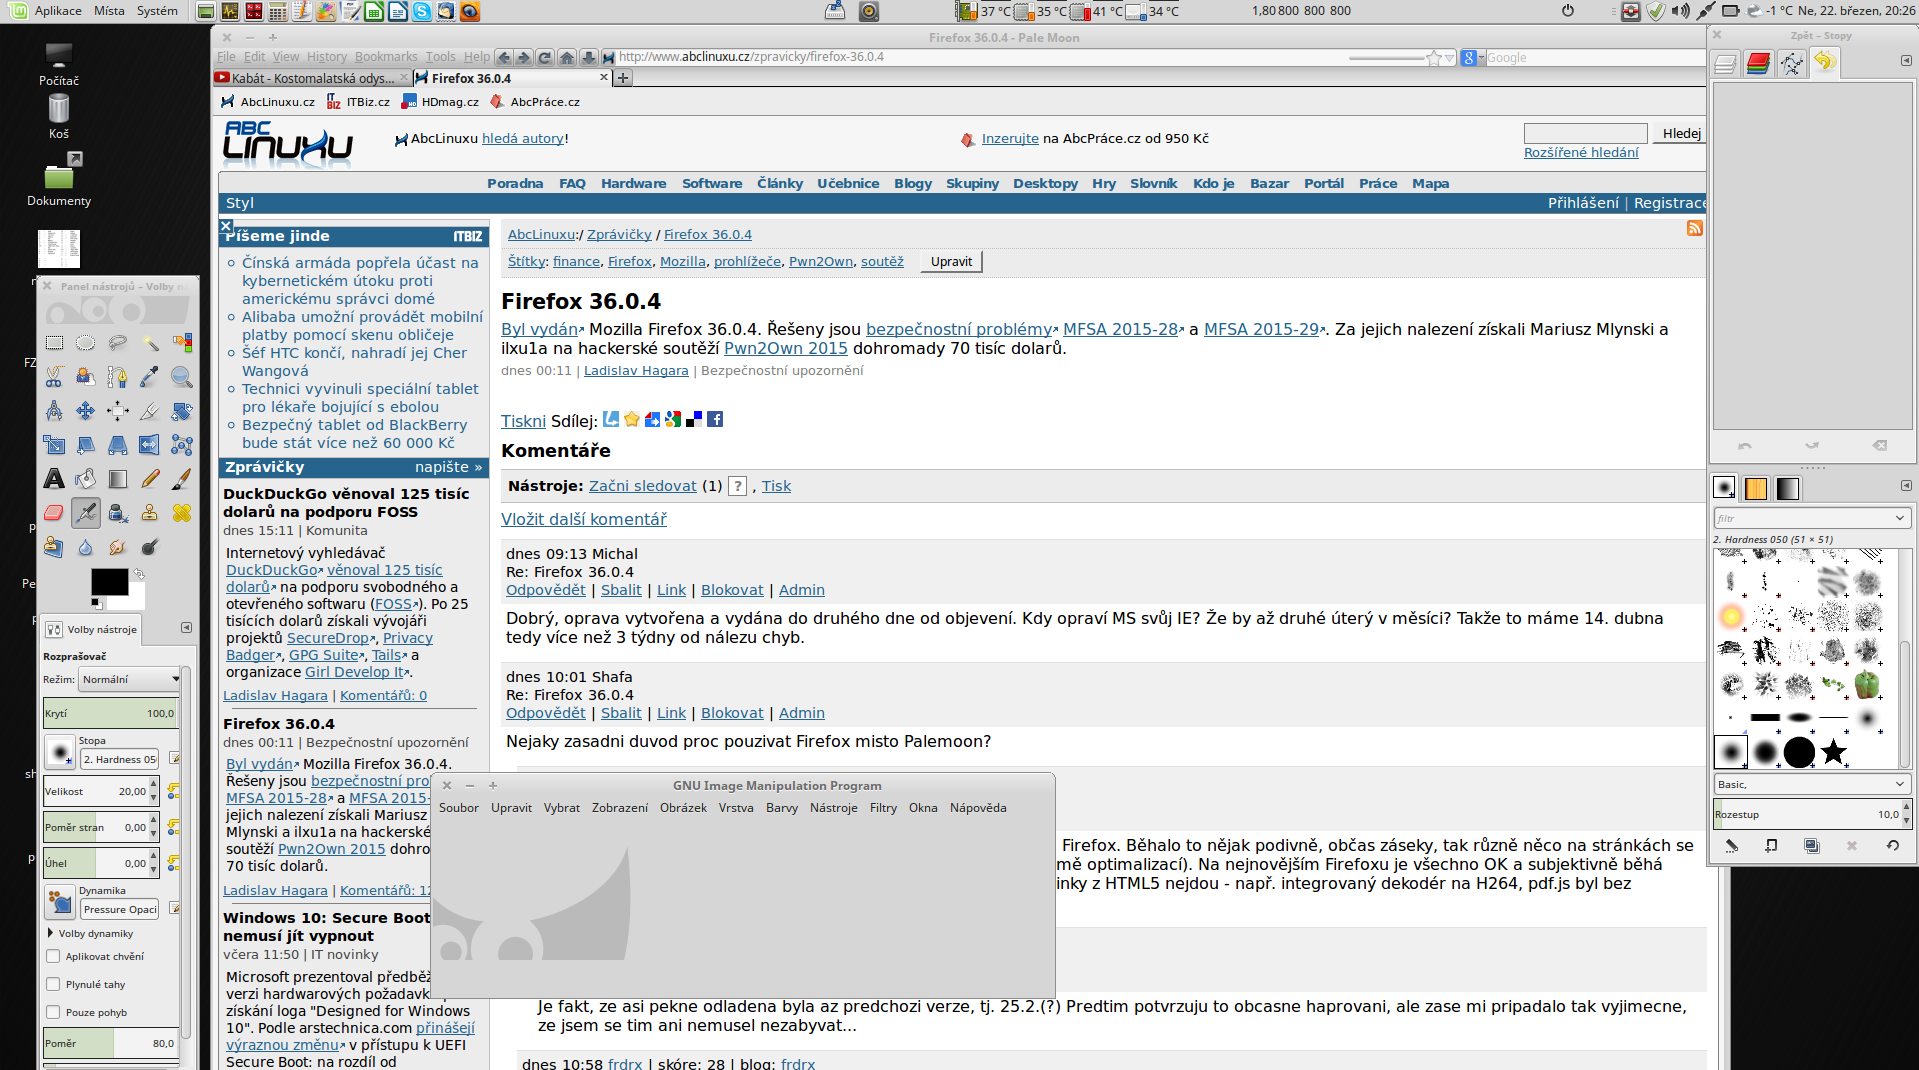The width and height of the screenshot is (1919, 1070).
Task: Select the Rectangle Select tool in GIMP toolbox
Action: 54,343
